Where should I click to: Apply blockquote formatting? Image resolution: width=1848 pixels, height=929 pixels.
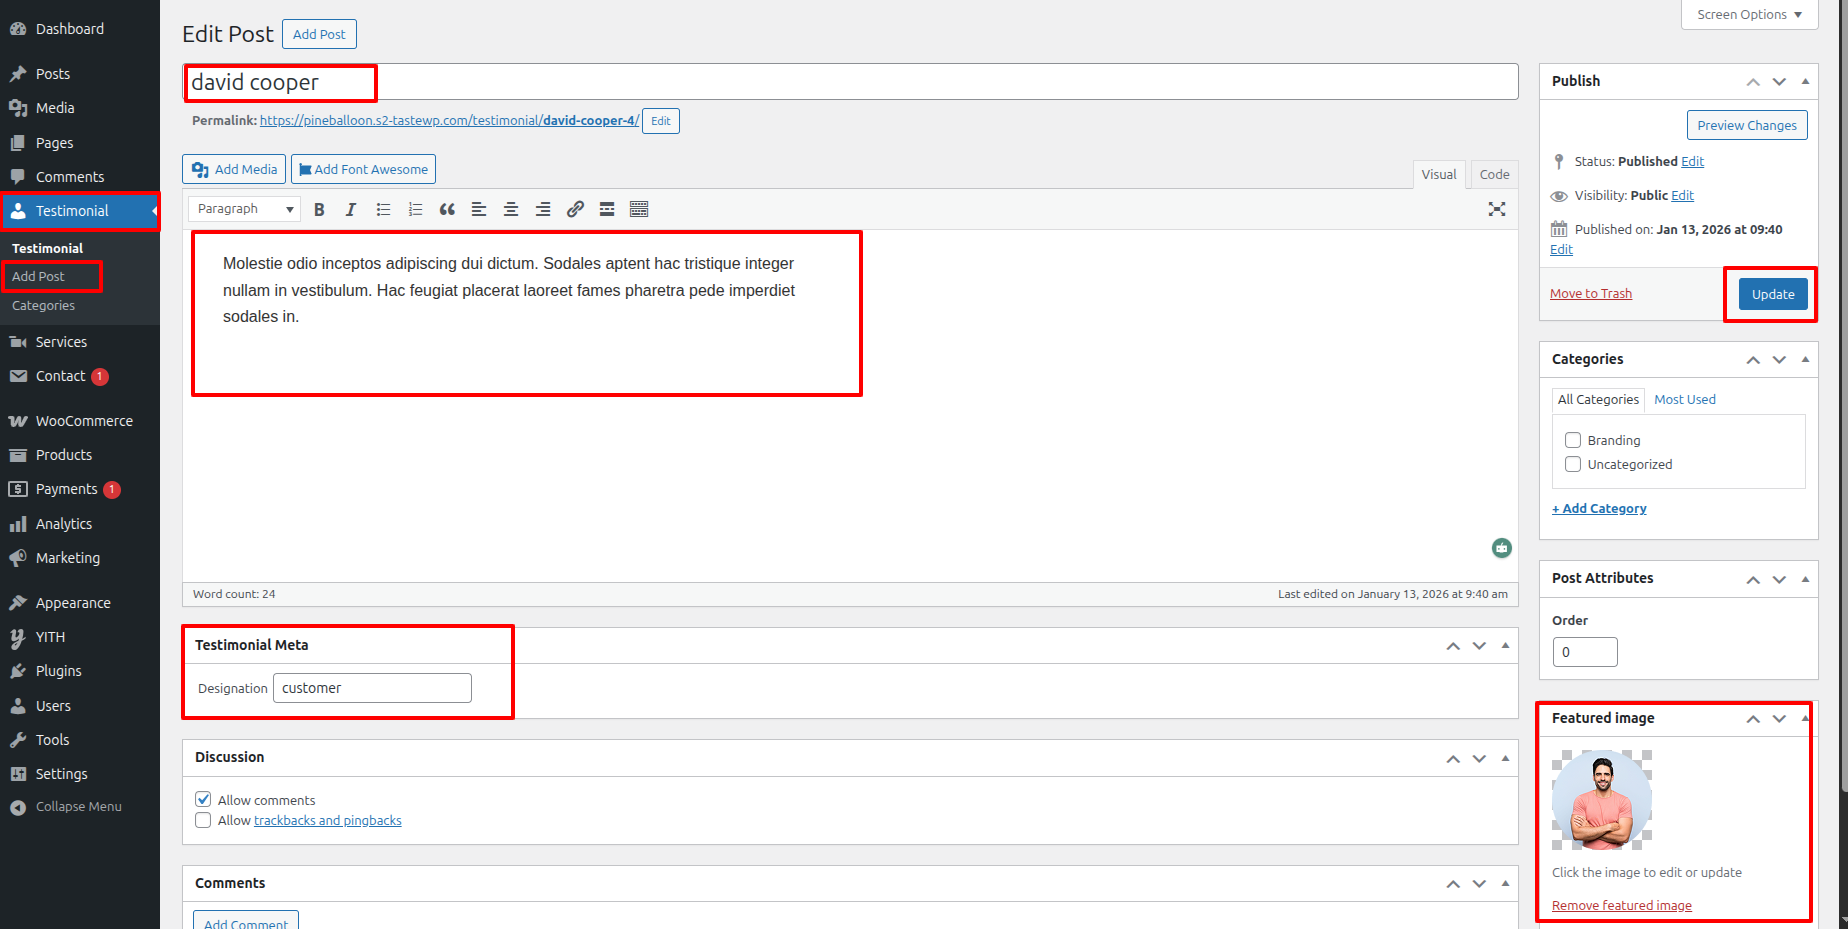pos(447,209)
